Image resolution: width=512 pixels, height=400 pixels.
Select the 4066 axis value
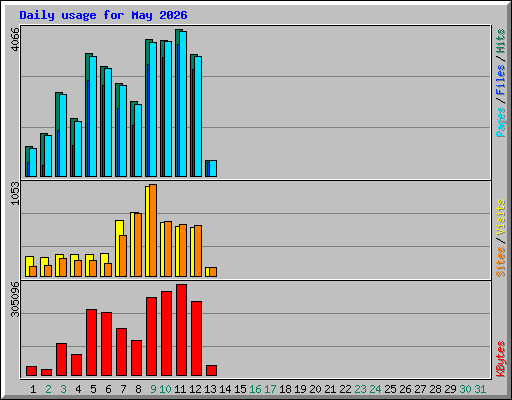point(15,39)
